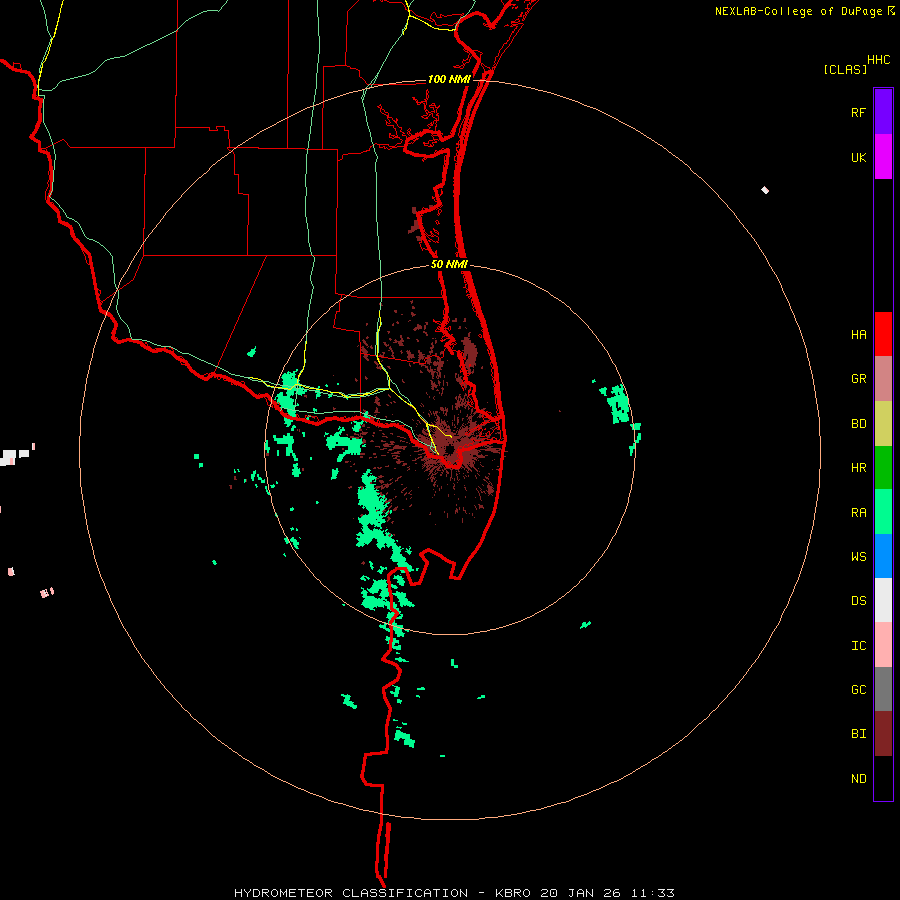
Task: Click the KBRO radar site identifier
Action: click(513, 893)
